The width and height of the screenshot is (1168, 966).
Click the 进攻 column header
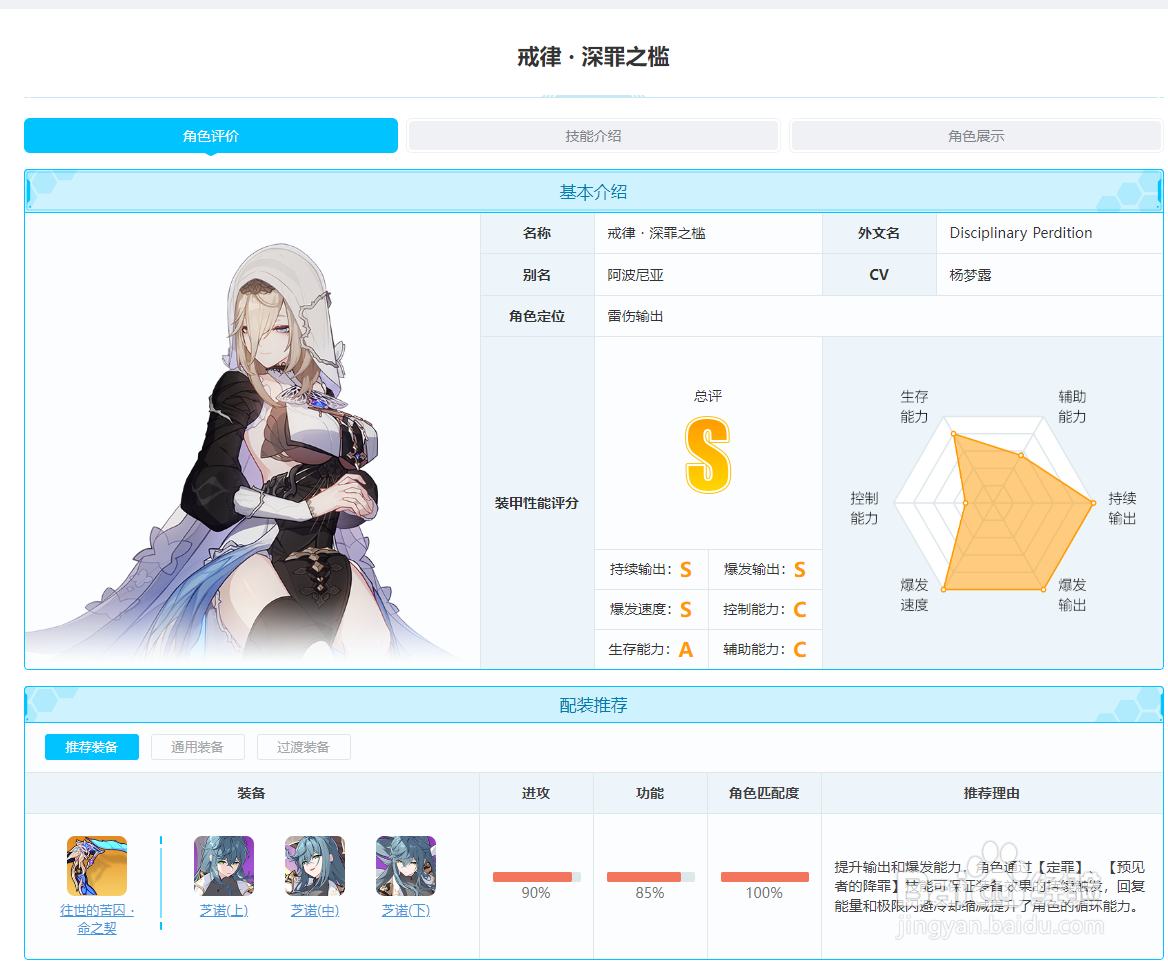[536, 793]
